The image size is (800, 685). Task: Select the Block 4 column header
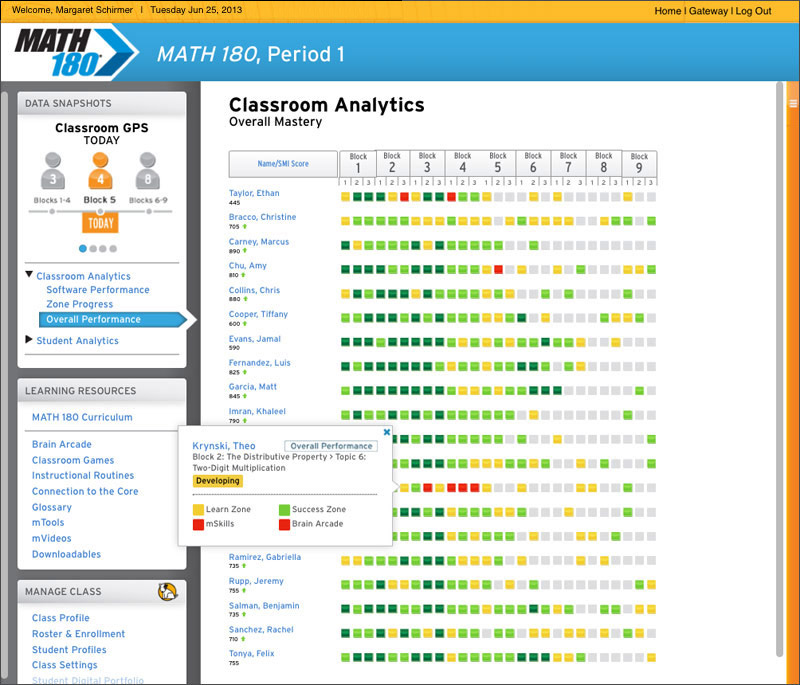point(462,163)
